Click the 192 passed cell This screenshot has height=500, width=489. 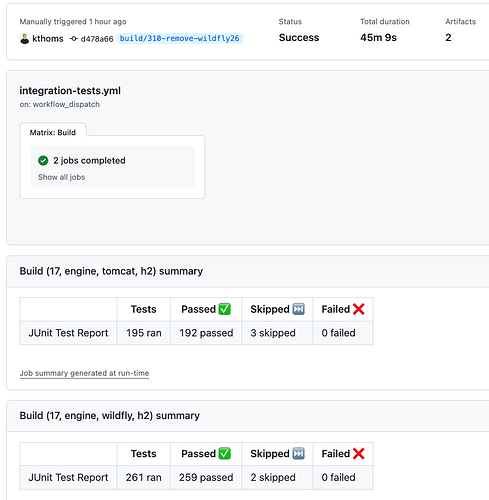206,333
